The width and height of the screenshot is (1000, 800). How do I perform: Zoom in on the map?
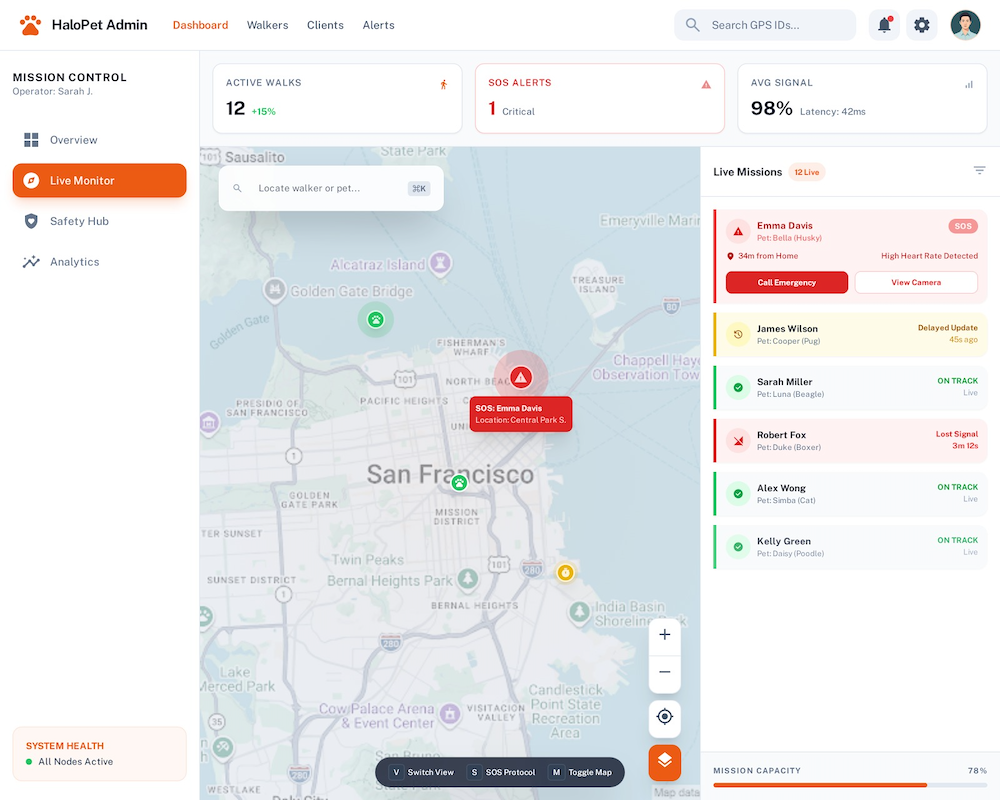(x=665, y=635)
